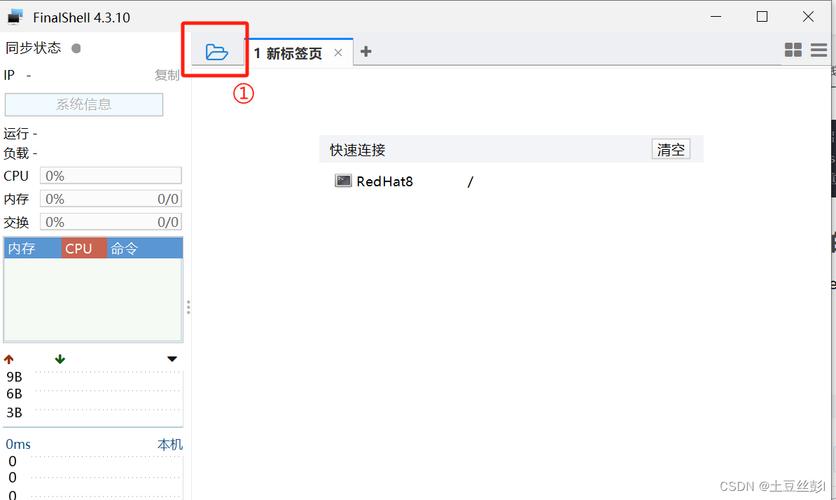Viewport: 836px width, 500px height.
Task: Click the RedHat8 entry's path slash
Action: 470,182
